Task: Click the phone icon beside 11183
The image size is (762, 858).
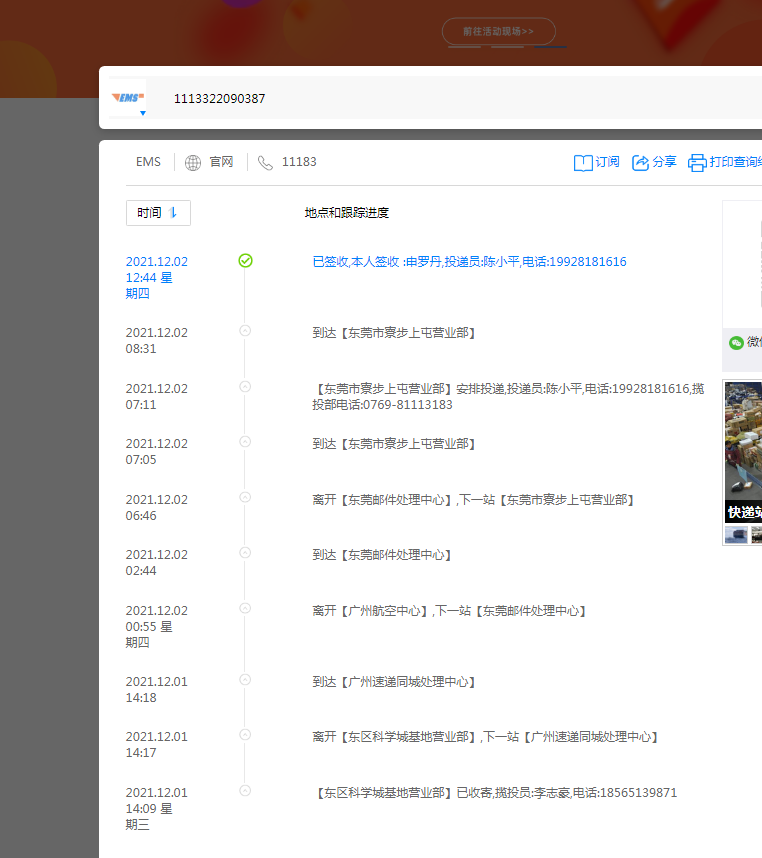Action: coord(265,162)
